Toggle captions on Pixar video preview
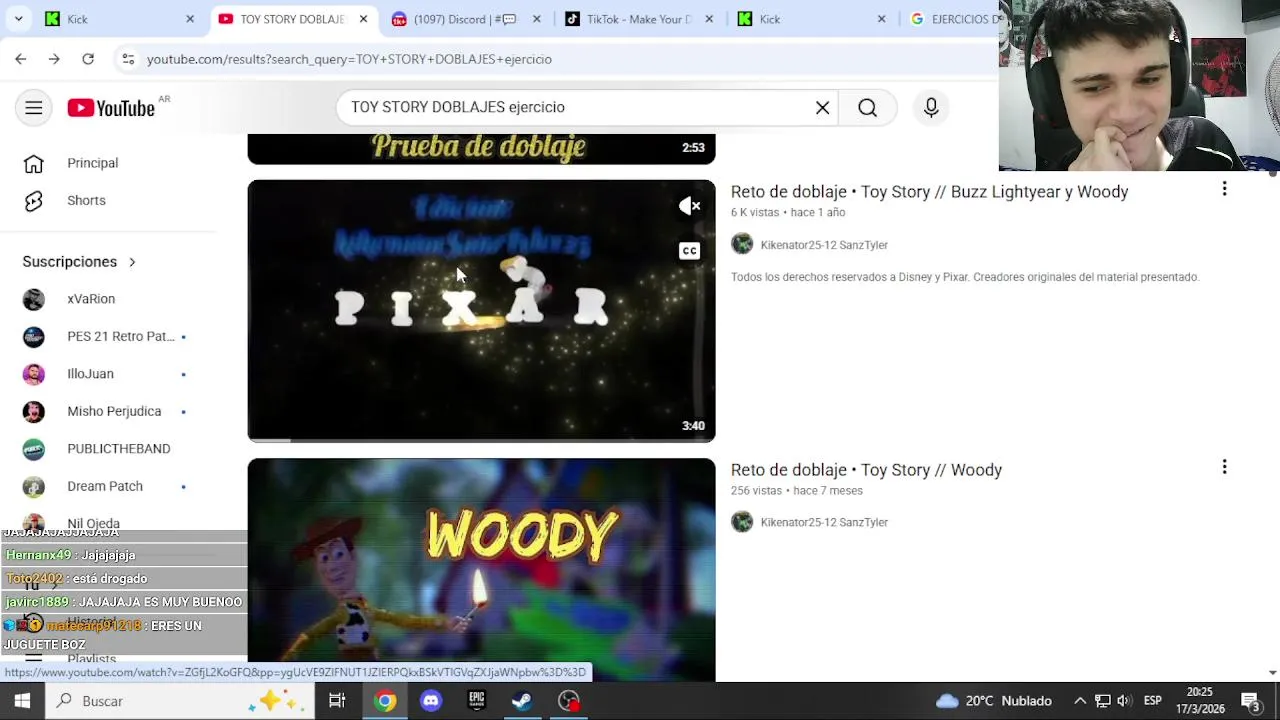The width and height of the screenshot is (1280, 720). coord(690,251)
